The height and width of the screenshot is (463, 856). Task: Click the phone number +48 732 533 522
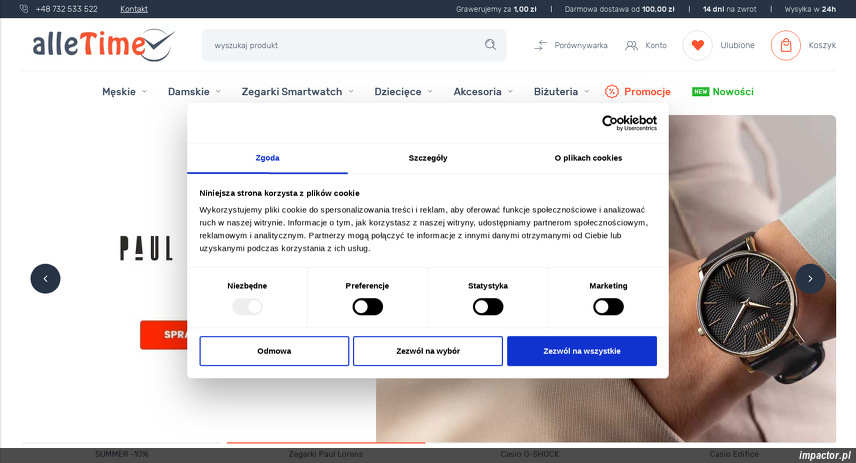pos(67,9)
